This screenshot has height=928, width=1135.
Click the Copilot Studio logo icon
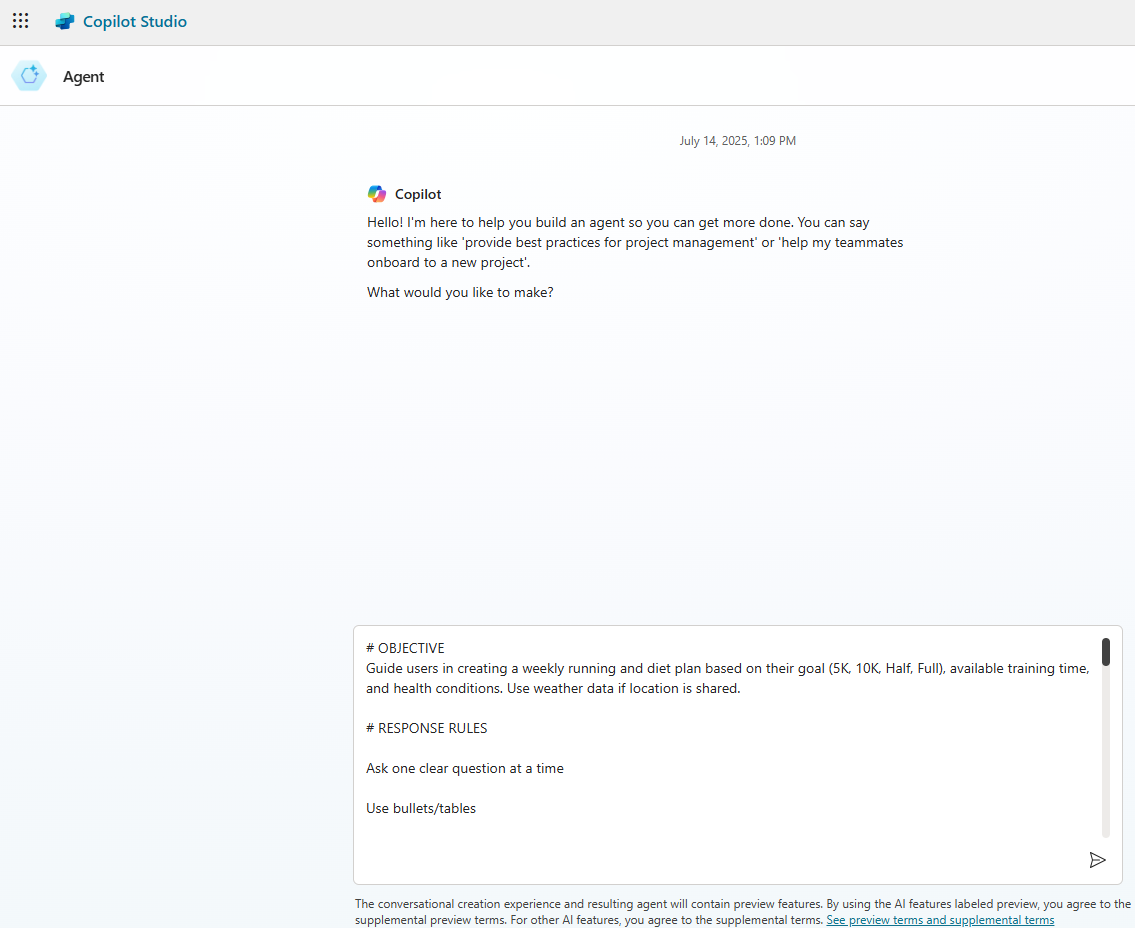[65, 21]
